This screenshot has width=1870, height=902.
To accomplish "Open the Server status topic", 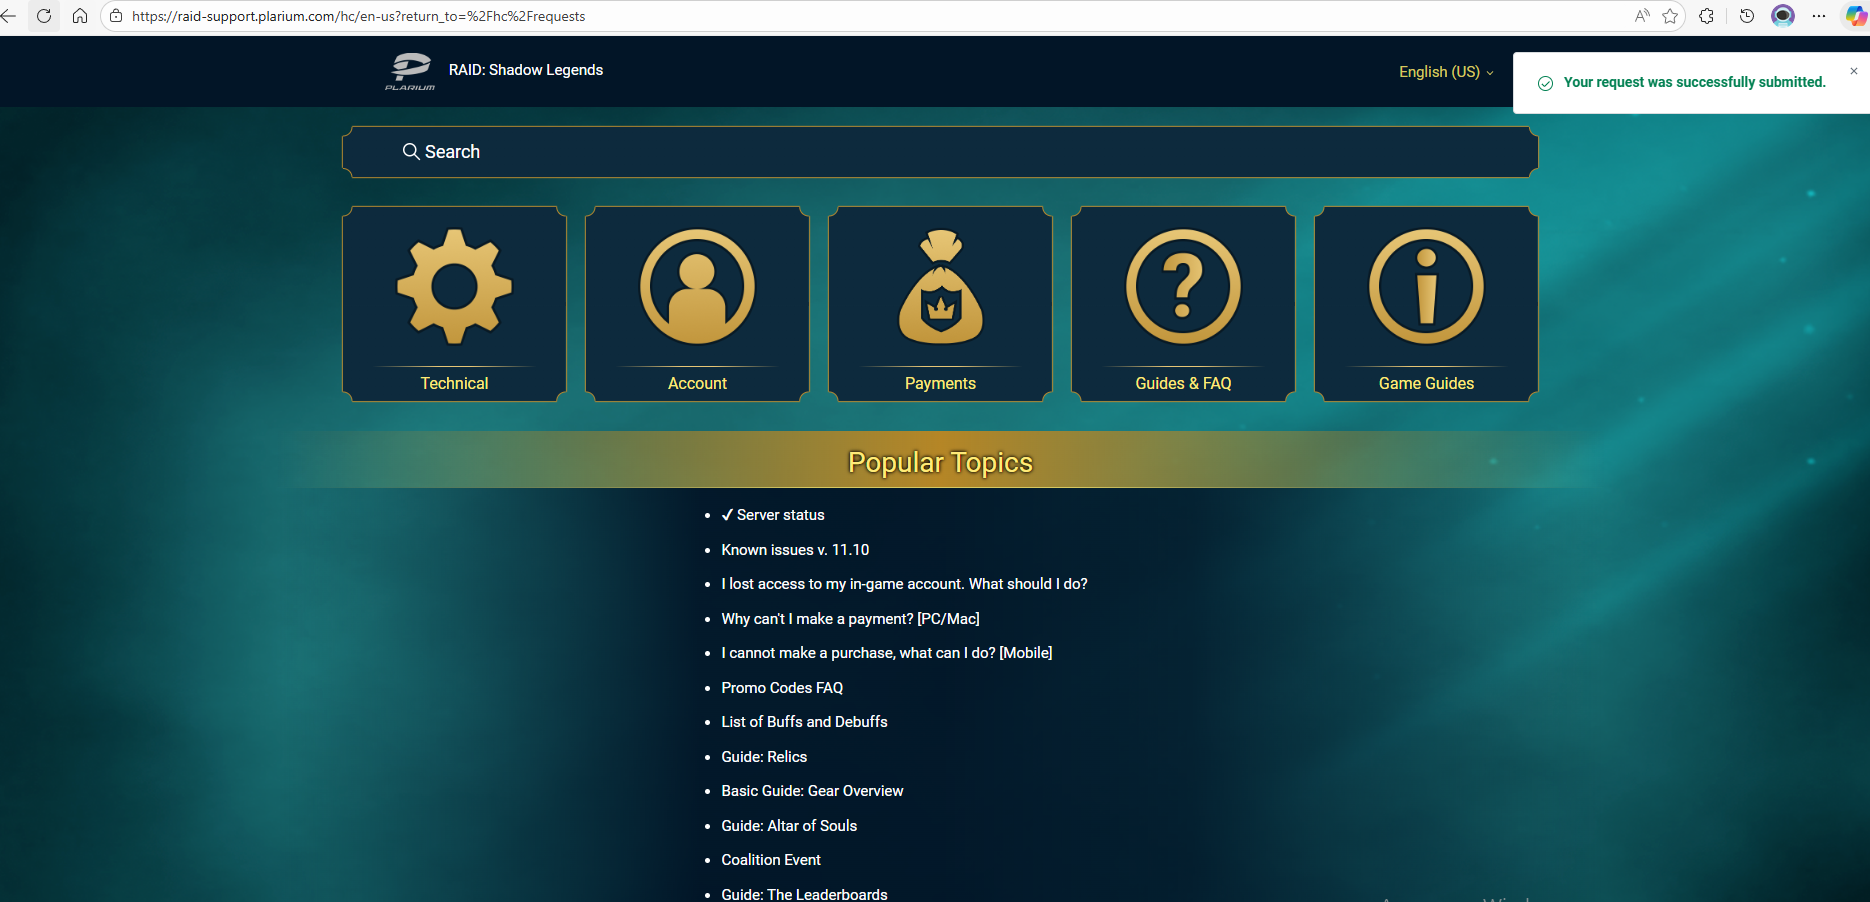I will point(780,515).
